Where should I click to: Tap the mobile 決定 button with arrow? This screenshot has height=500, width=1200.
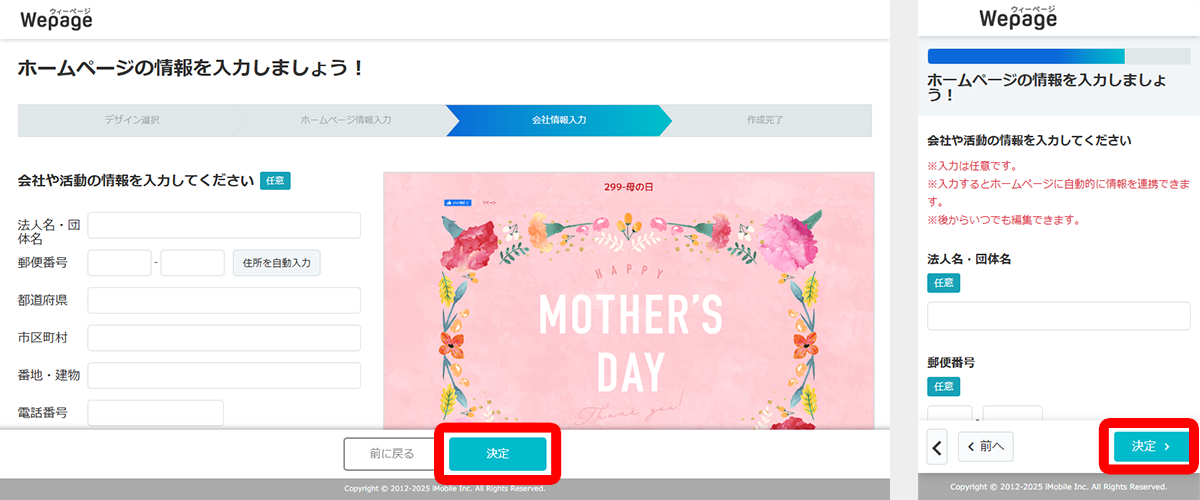tap(1150, 446)
